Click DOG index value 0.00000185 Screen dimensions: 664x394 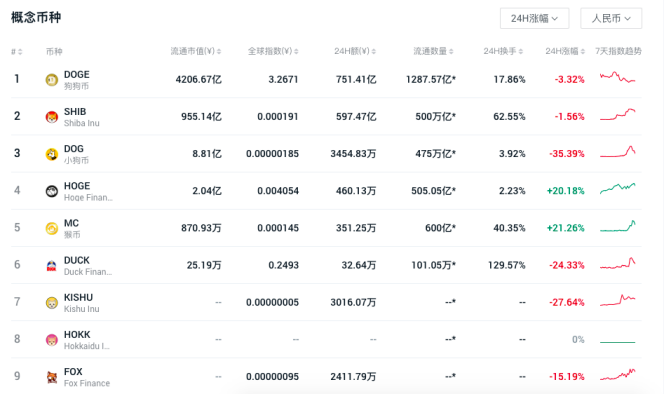click(272, 153)
